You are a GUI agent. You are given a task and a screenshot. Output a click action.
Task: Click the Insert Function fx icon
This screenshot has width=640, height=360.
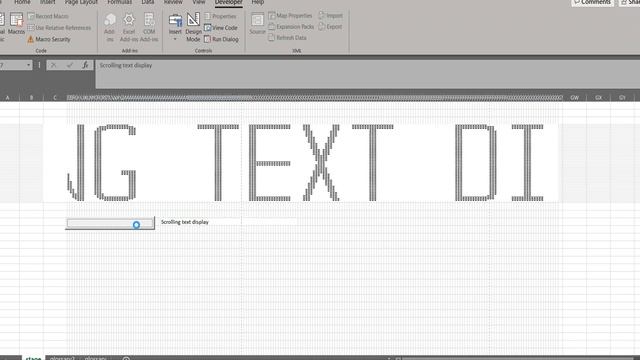[x=85, y=65]
